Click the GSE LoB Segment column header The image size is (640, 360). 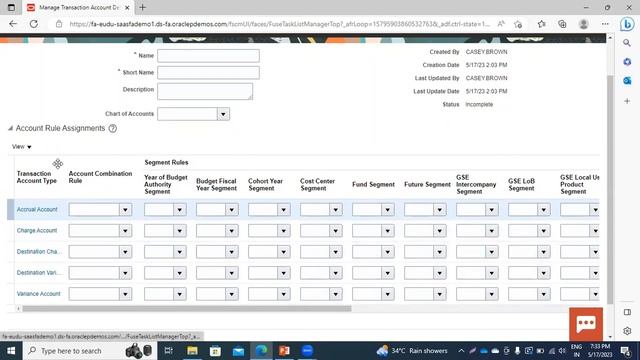(x=521, y=184)
